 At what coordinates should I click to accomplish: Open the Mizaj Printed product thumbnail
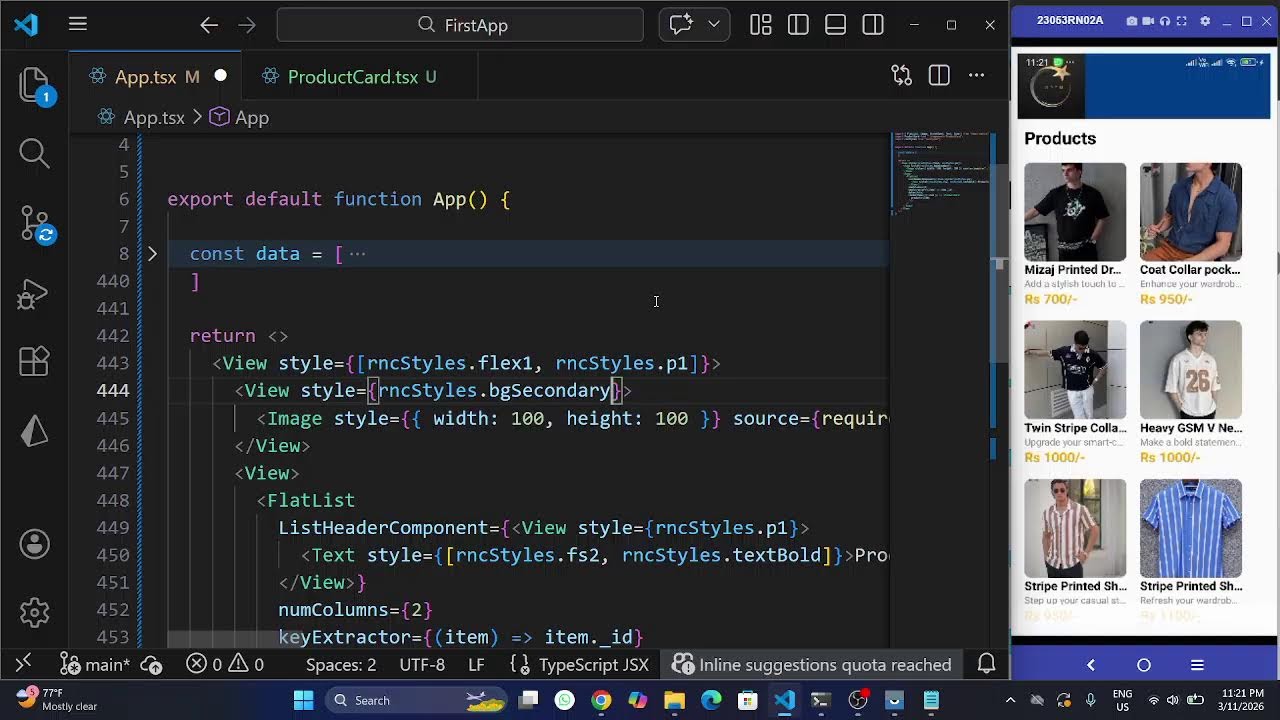coord(1075,212)
